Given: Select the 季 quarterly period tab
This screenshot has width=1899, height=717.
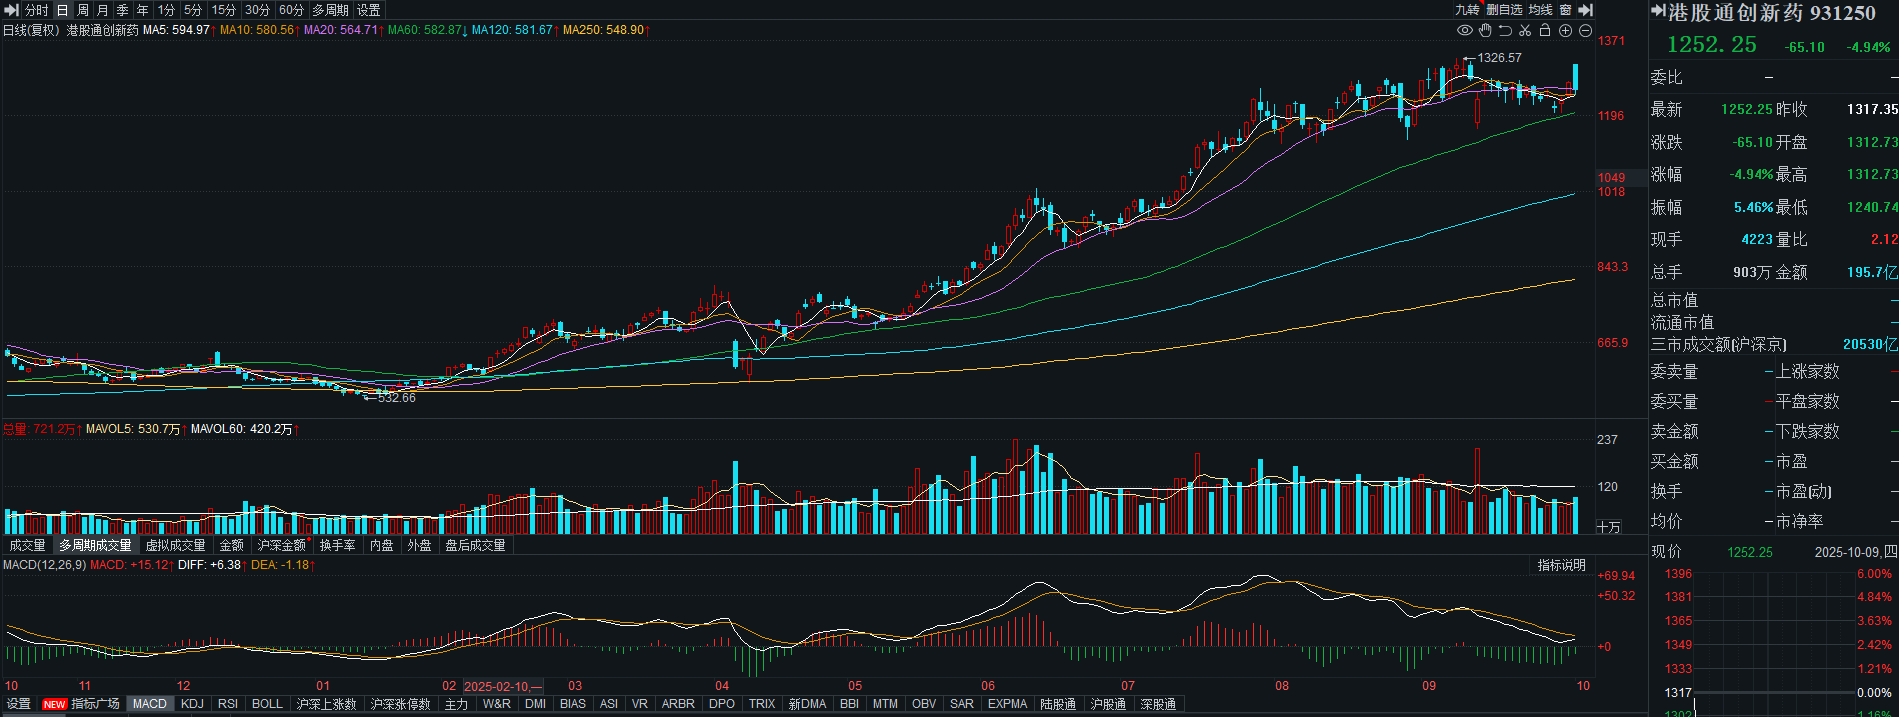Looking at the screenshot, I should pyautogui.click(x=123, y=10).
